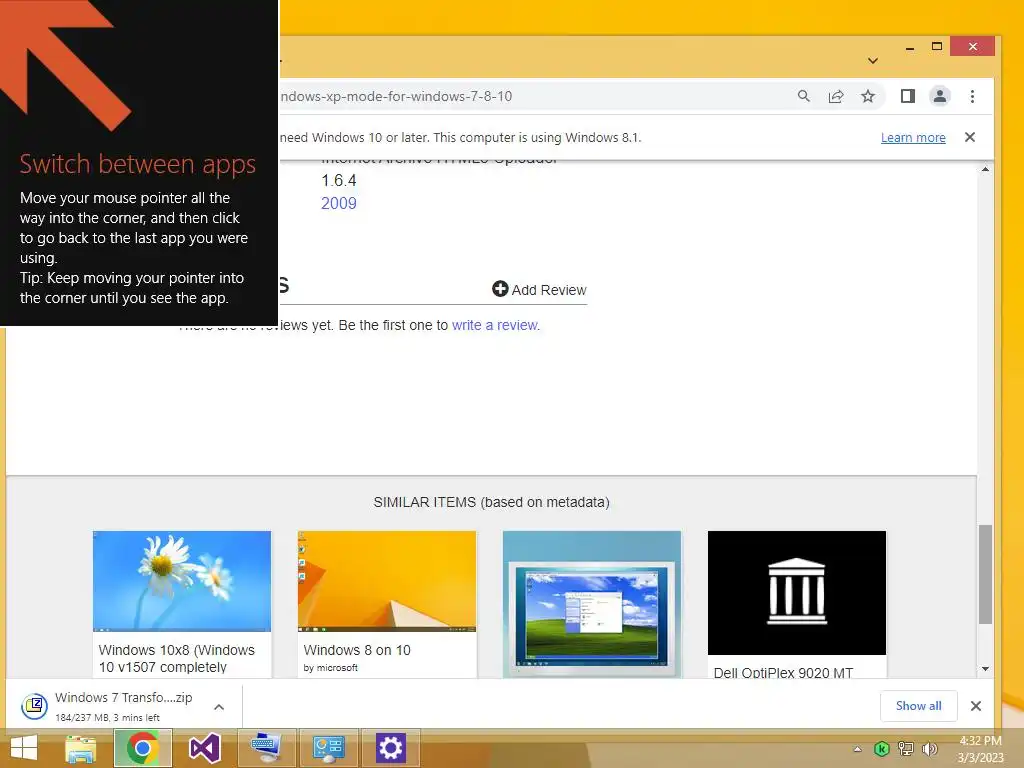Expand the tab search chevron
Viewport: 1024px width, 768px height.
(x=872, y=61)
